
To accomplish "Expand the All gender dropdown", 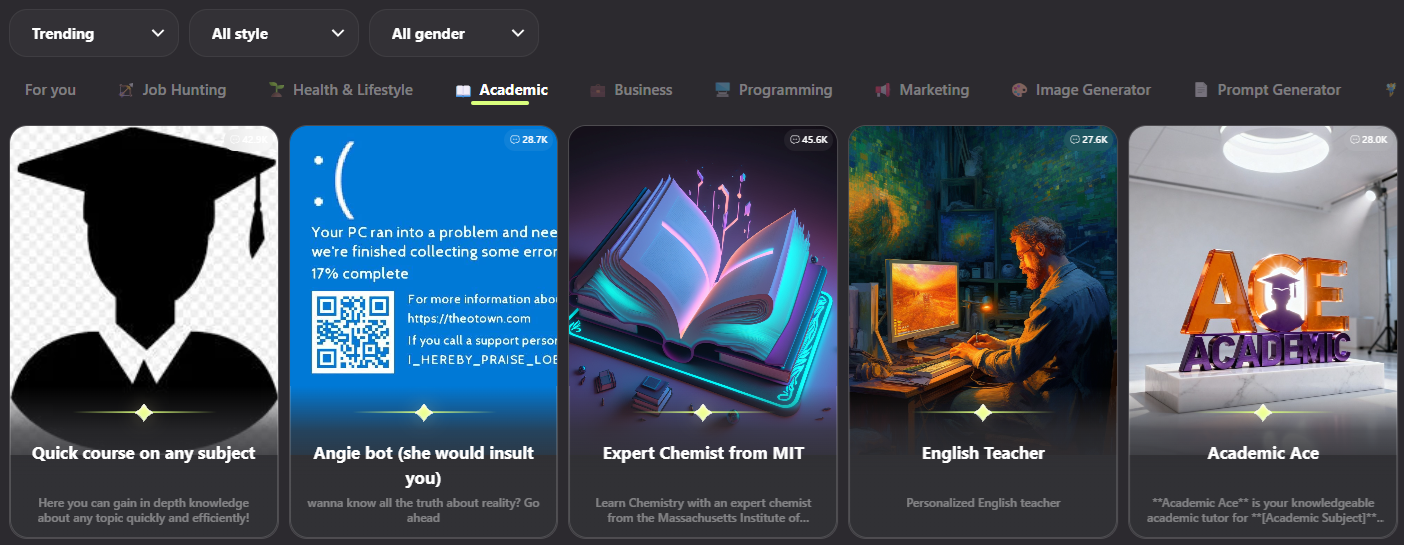I will click(454, 33).
